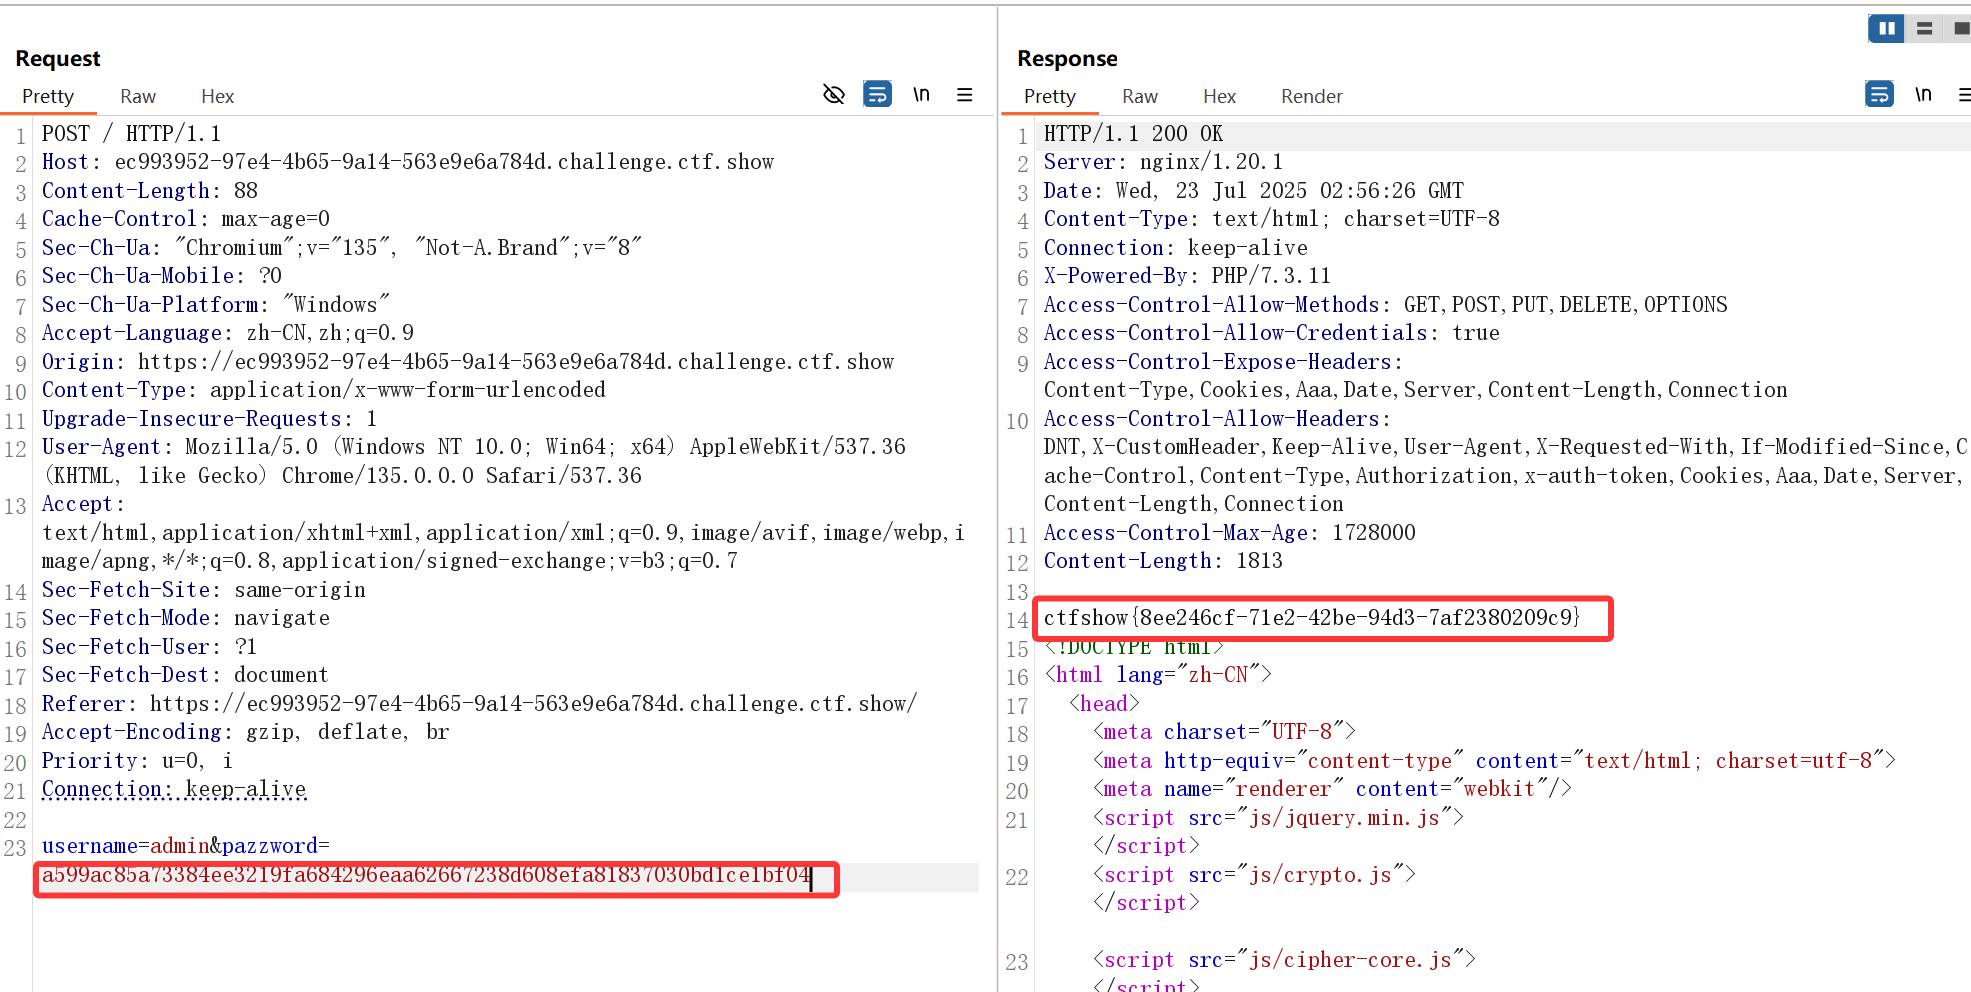Click the \n icon in the Response panel
The height and width of the screenshot is (992, 1971).
(1923, 94)
